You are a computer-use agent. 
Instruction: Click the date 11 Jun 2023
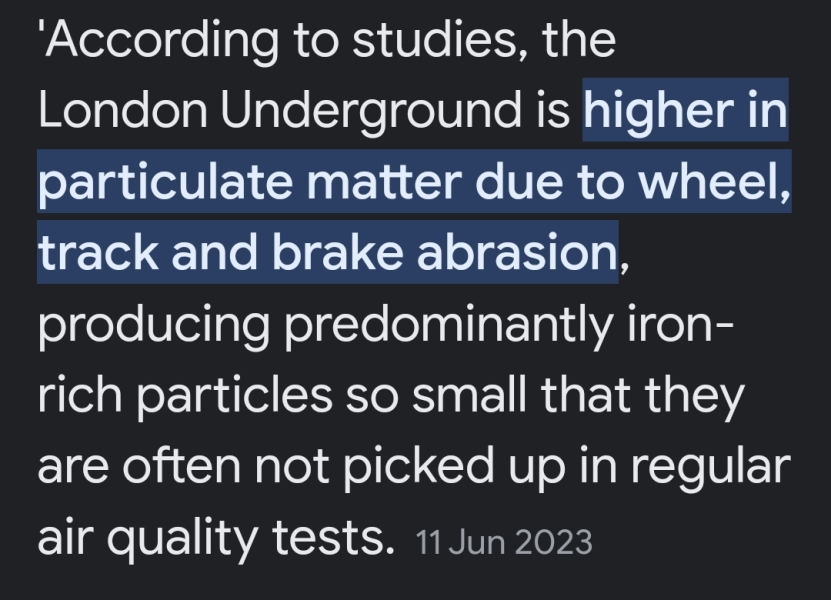[504, 543]
